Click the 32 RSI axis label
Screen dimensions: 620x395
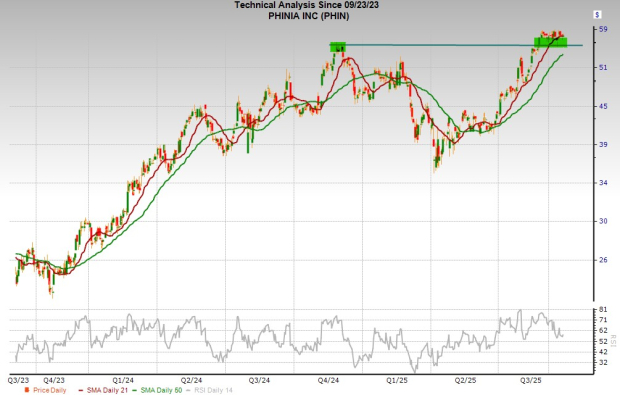point(603,363)
